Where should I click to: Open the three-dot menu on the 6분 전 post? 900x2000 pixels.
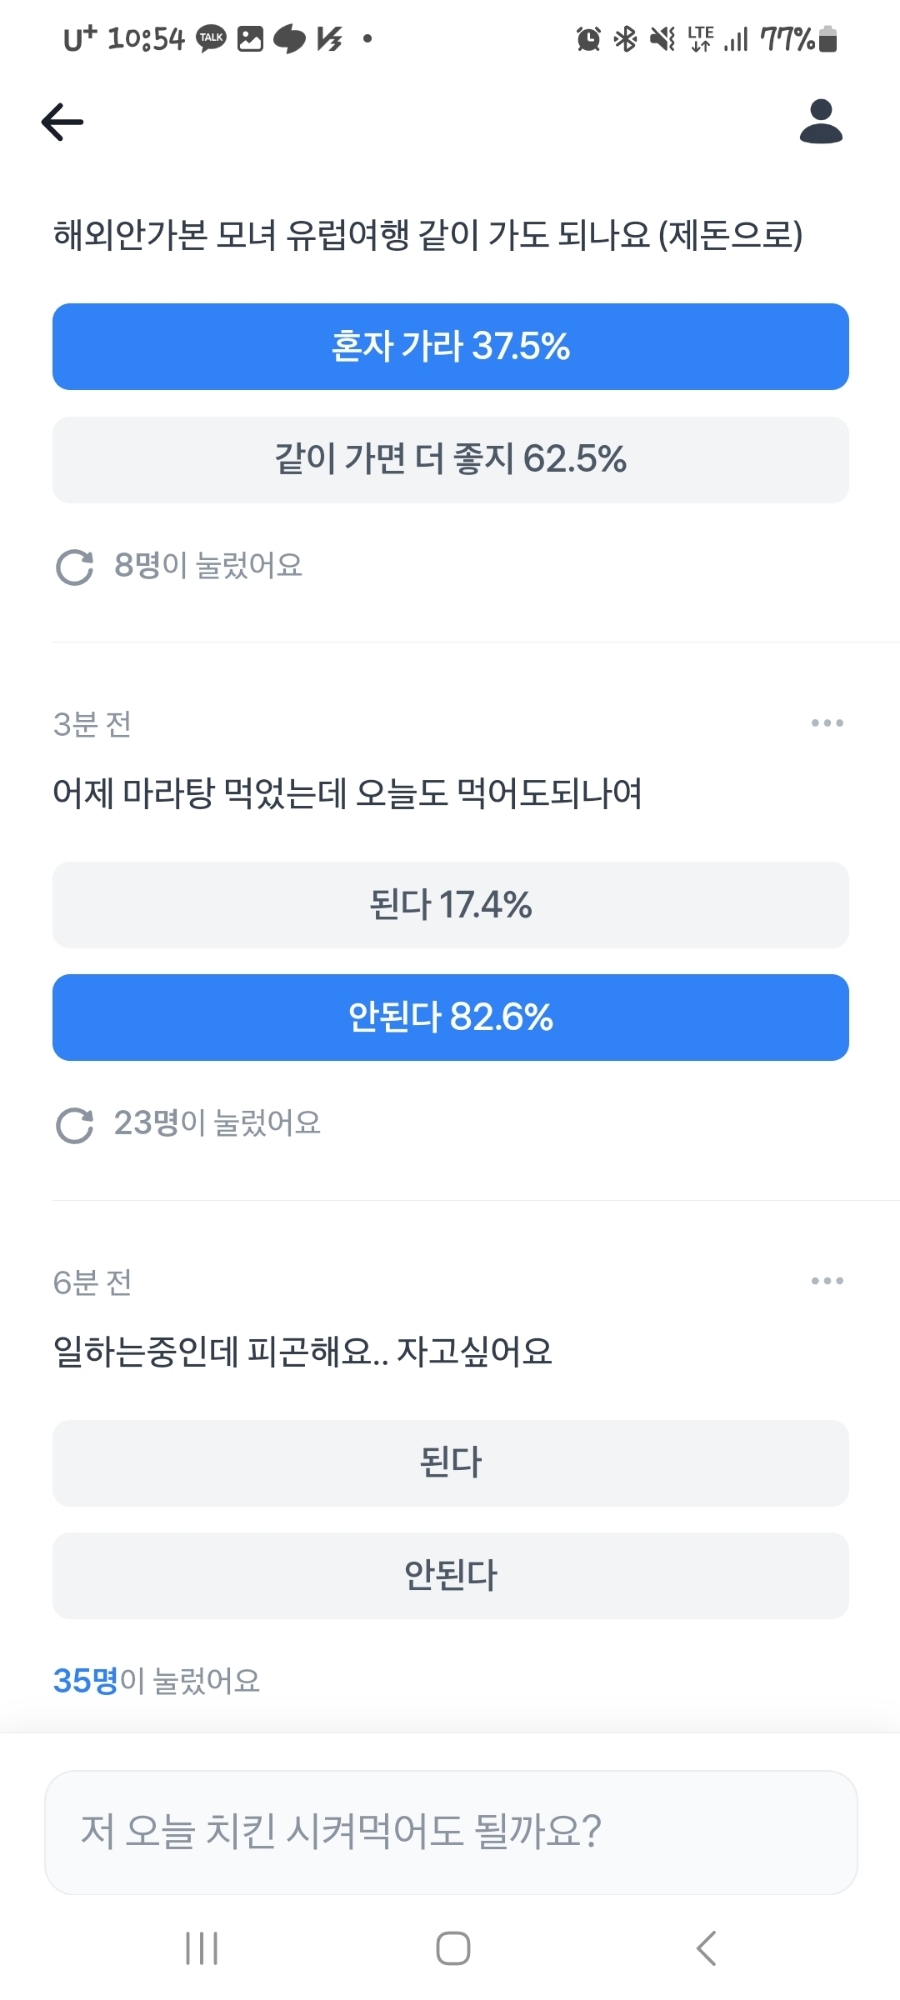[827, 1280]
